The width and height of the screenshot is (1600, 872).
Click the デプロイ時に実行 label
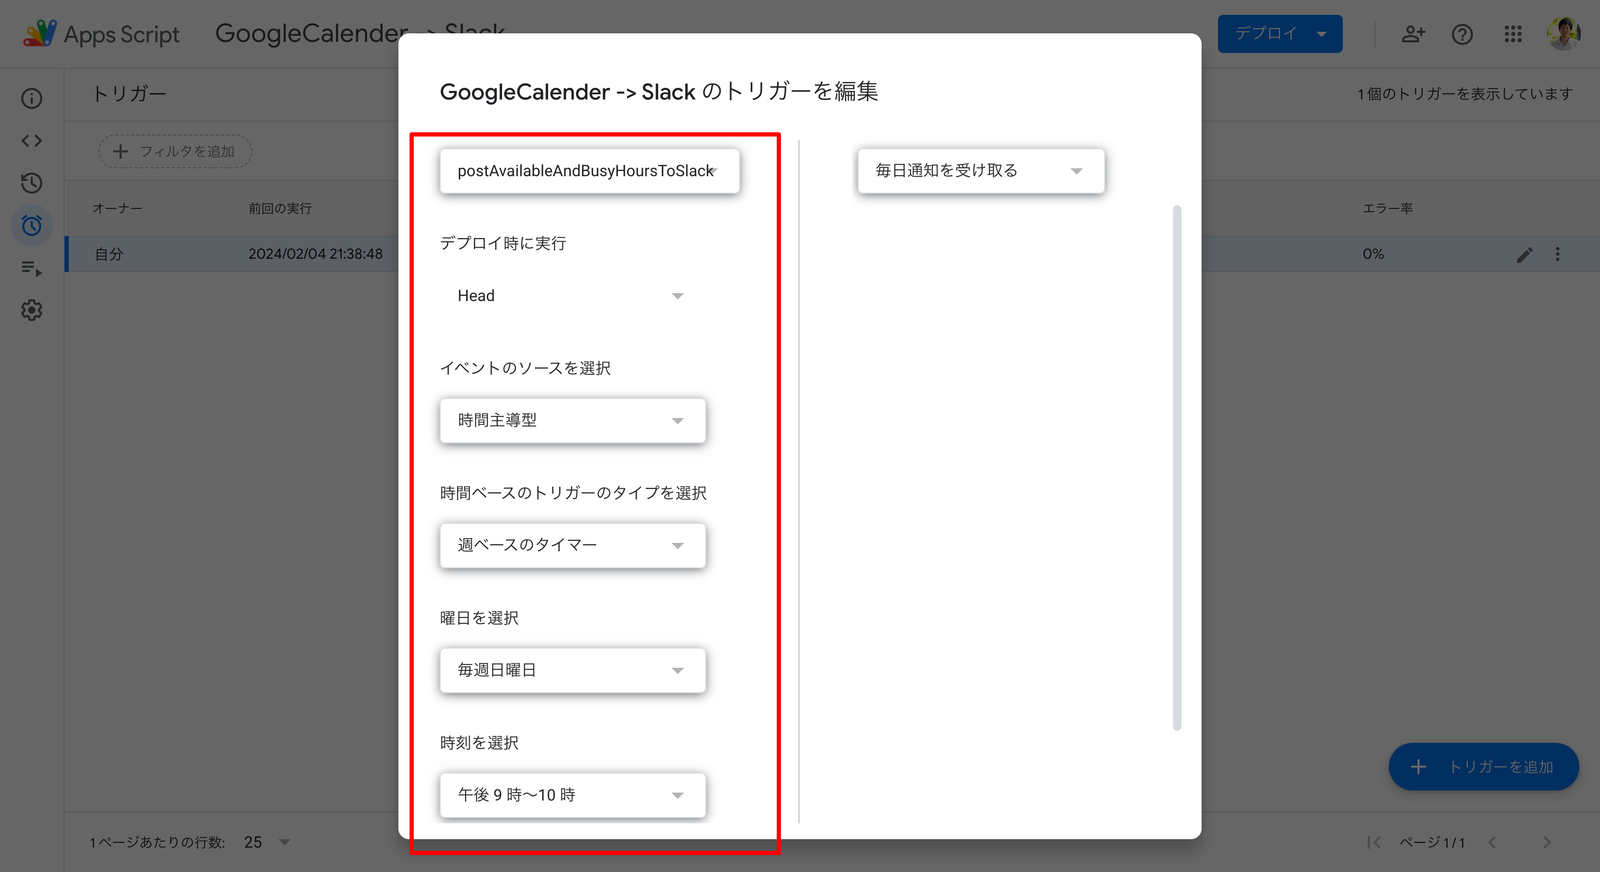coord(503,243)
